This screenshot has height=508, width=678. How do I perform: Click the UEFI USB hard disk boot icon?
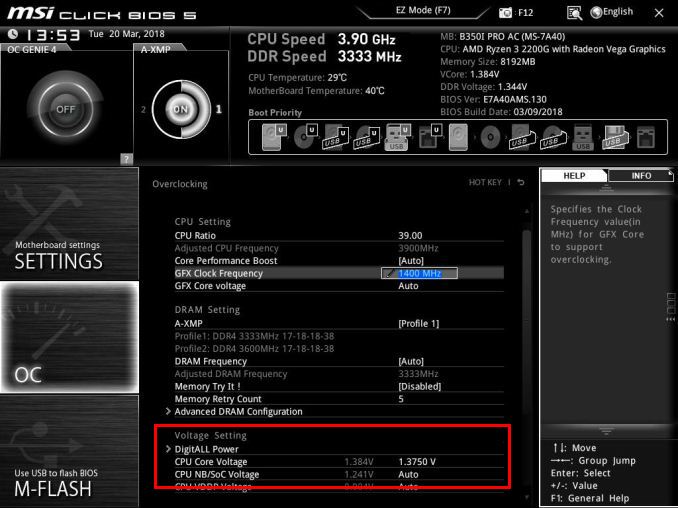[336, 137]
